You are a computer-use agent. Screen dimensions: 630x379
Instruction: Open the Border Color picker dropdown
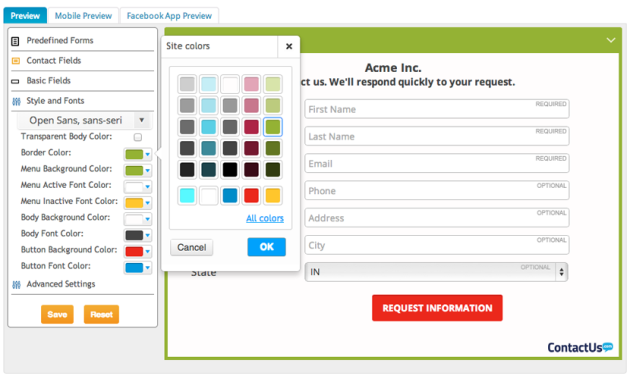(138, 154)
